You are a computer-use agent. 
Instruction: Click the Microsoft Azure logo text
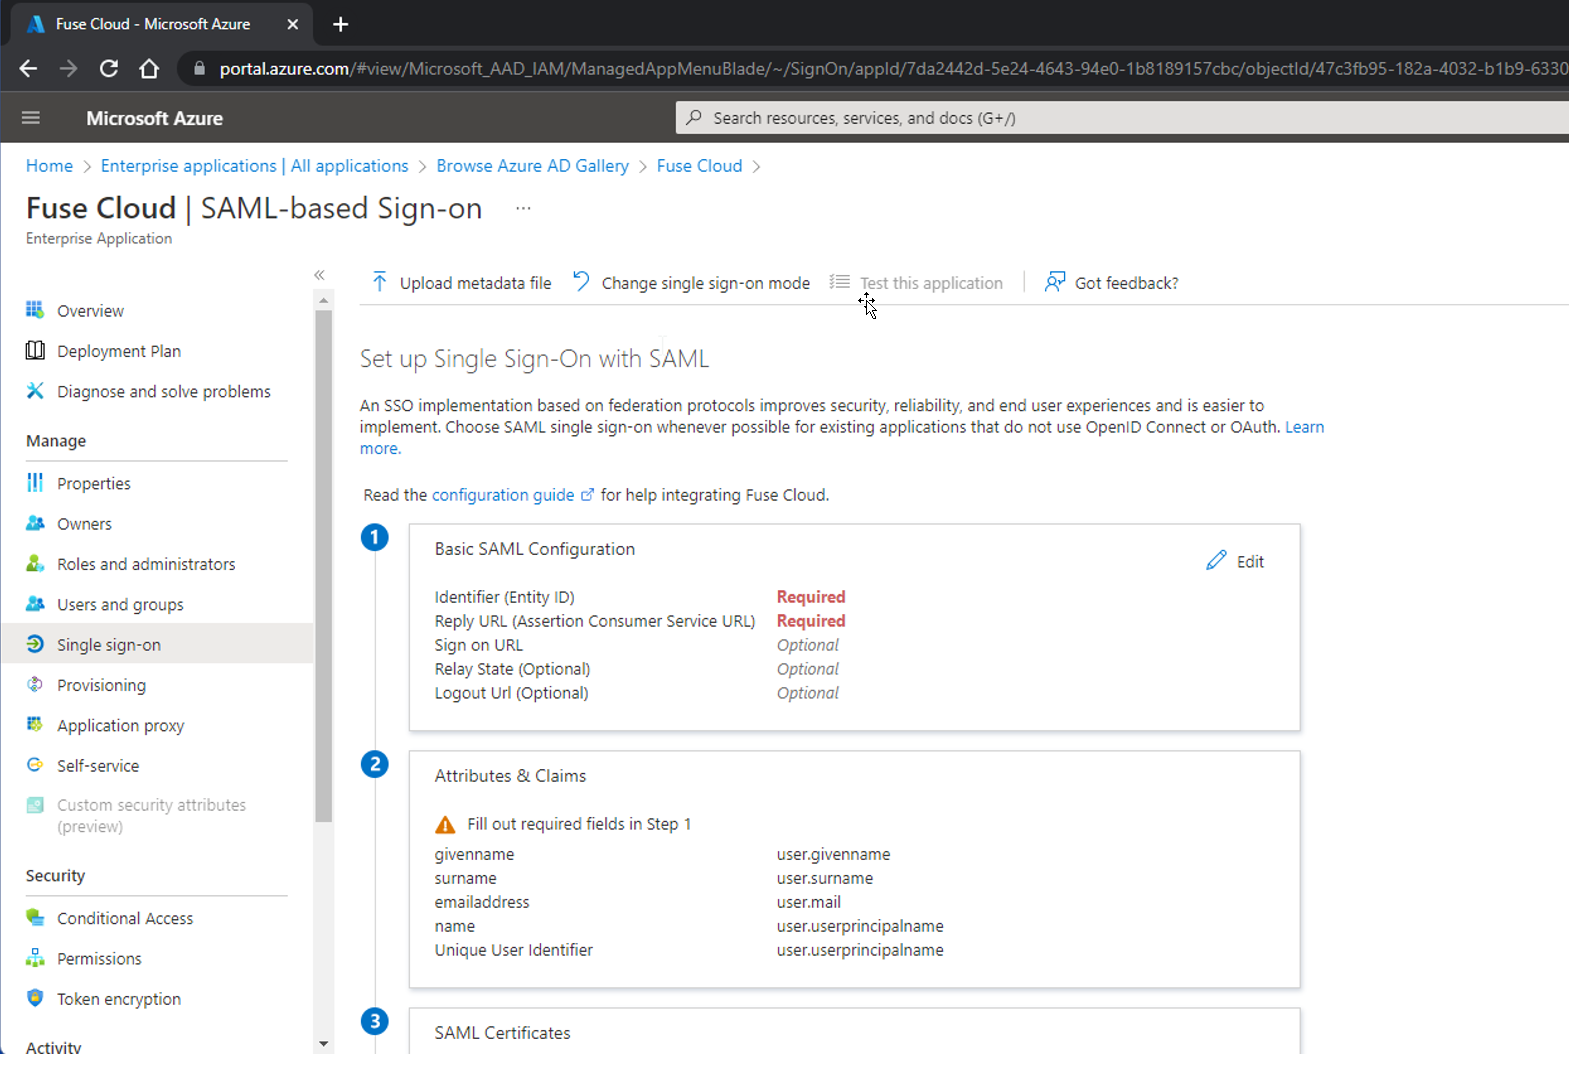tap(154, 118)
